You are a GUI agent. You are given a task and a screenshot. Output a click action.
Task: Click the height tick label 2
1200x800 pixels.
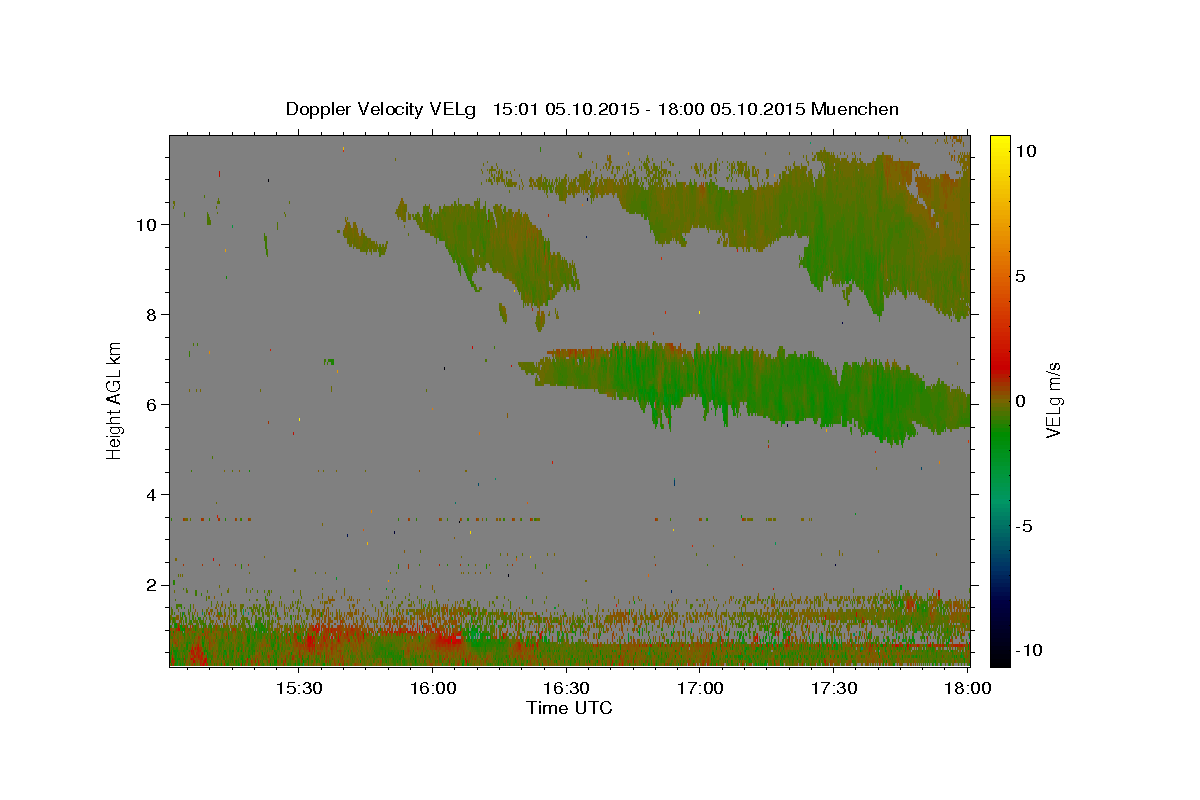click(153, 584)
